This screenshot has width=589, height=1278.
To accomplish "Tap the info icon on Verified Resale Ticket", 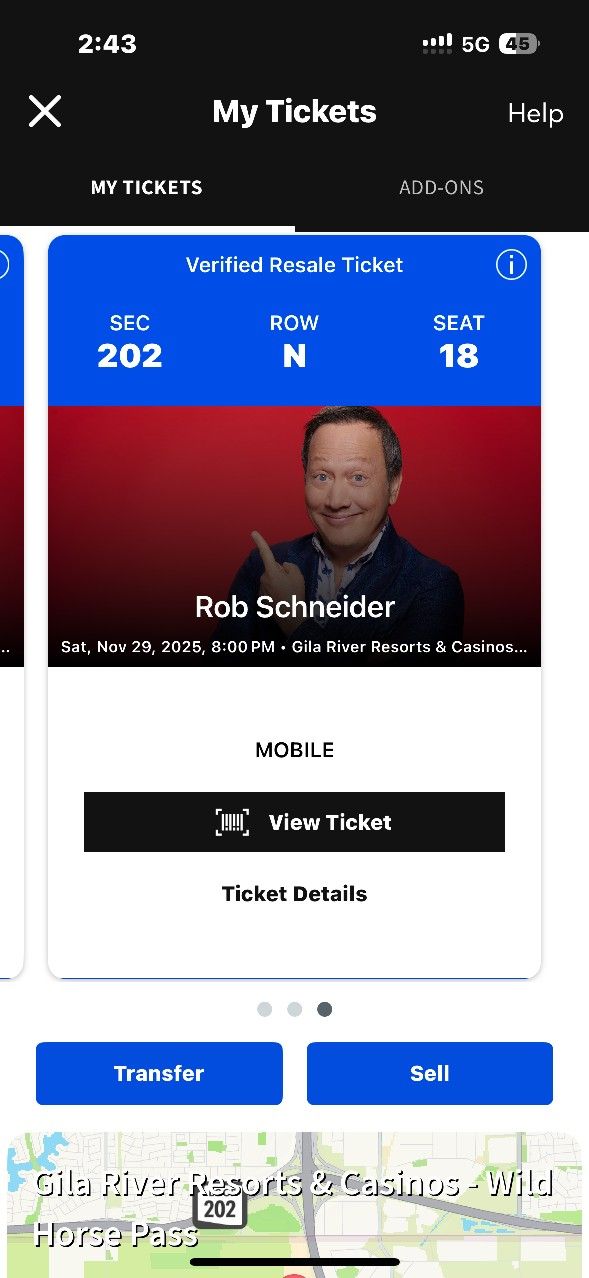I will pyautogui.click(x=511, y=265).
